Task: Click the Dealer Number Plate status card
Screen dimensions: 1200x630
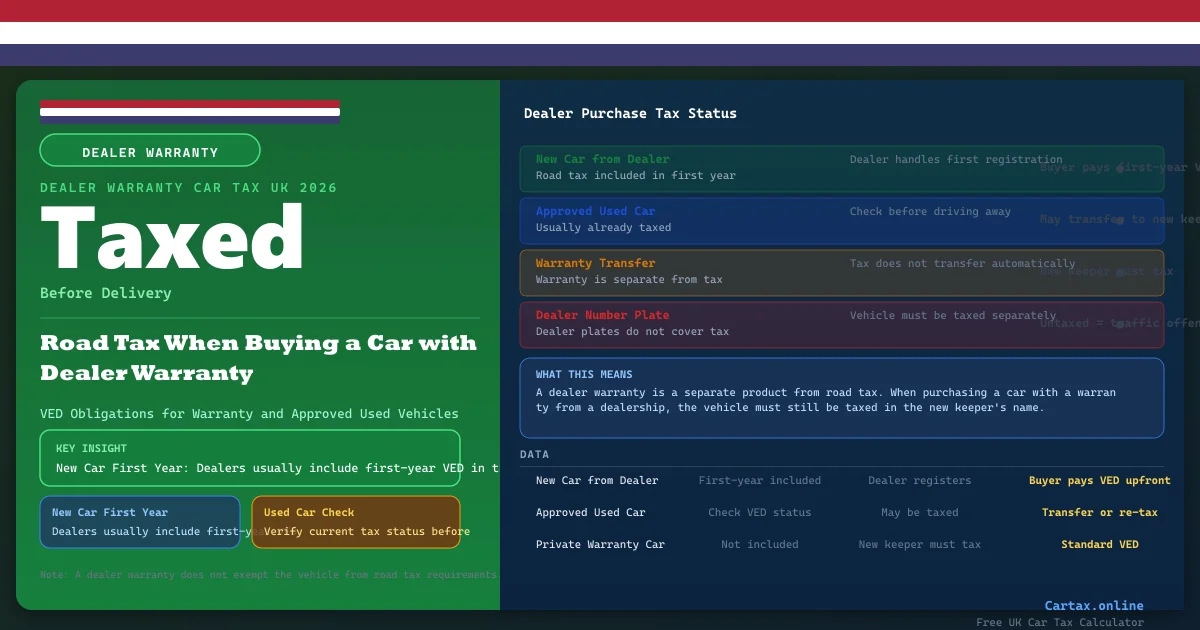Action: pos(841,324)
